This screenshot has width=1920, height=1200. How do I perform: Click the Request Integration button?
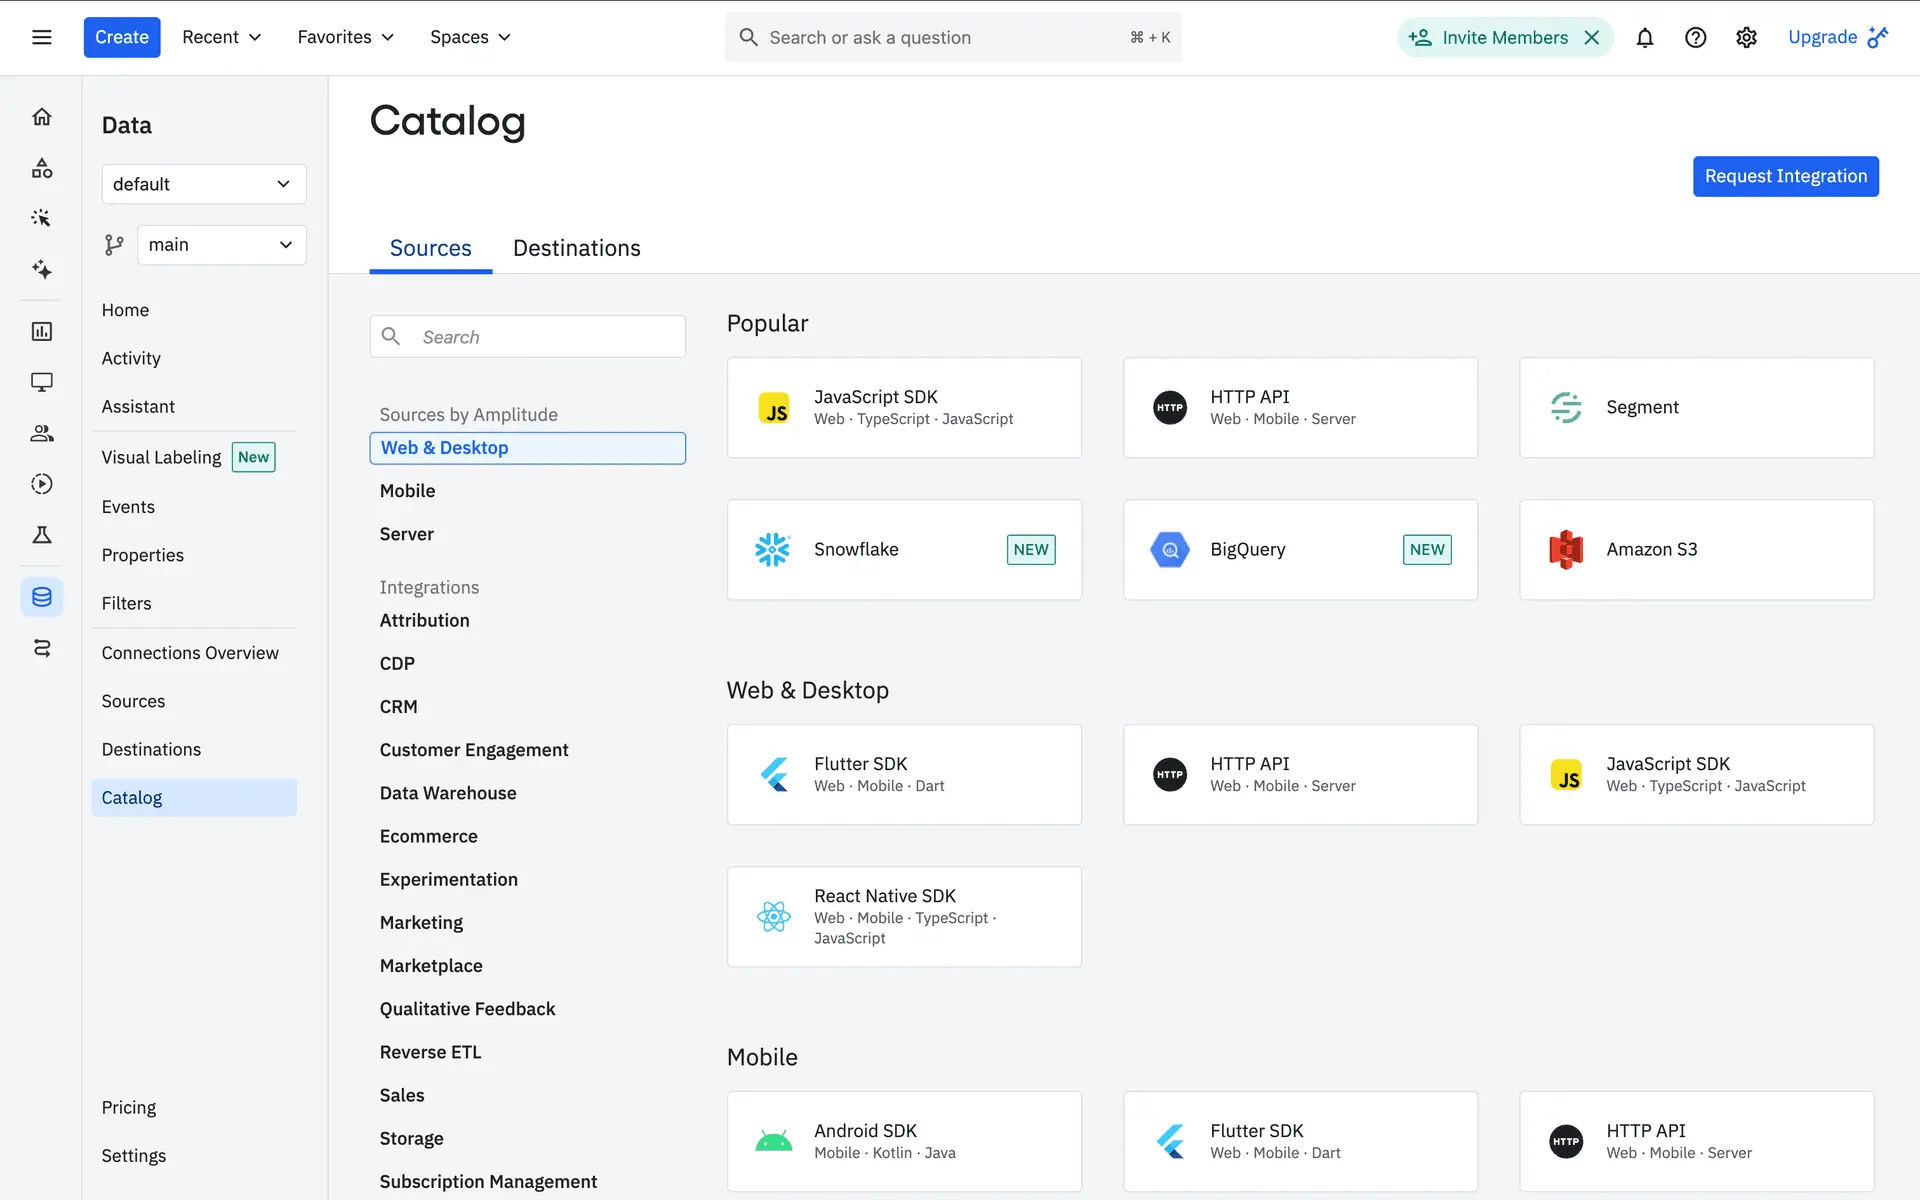click(x=1785, y=176)
